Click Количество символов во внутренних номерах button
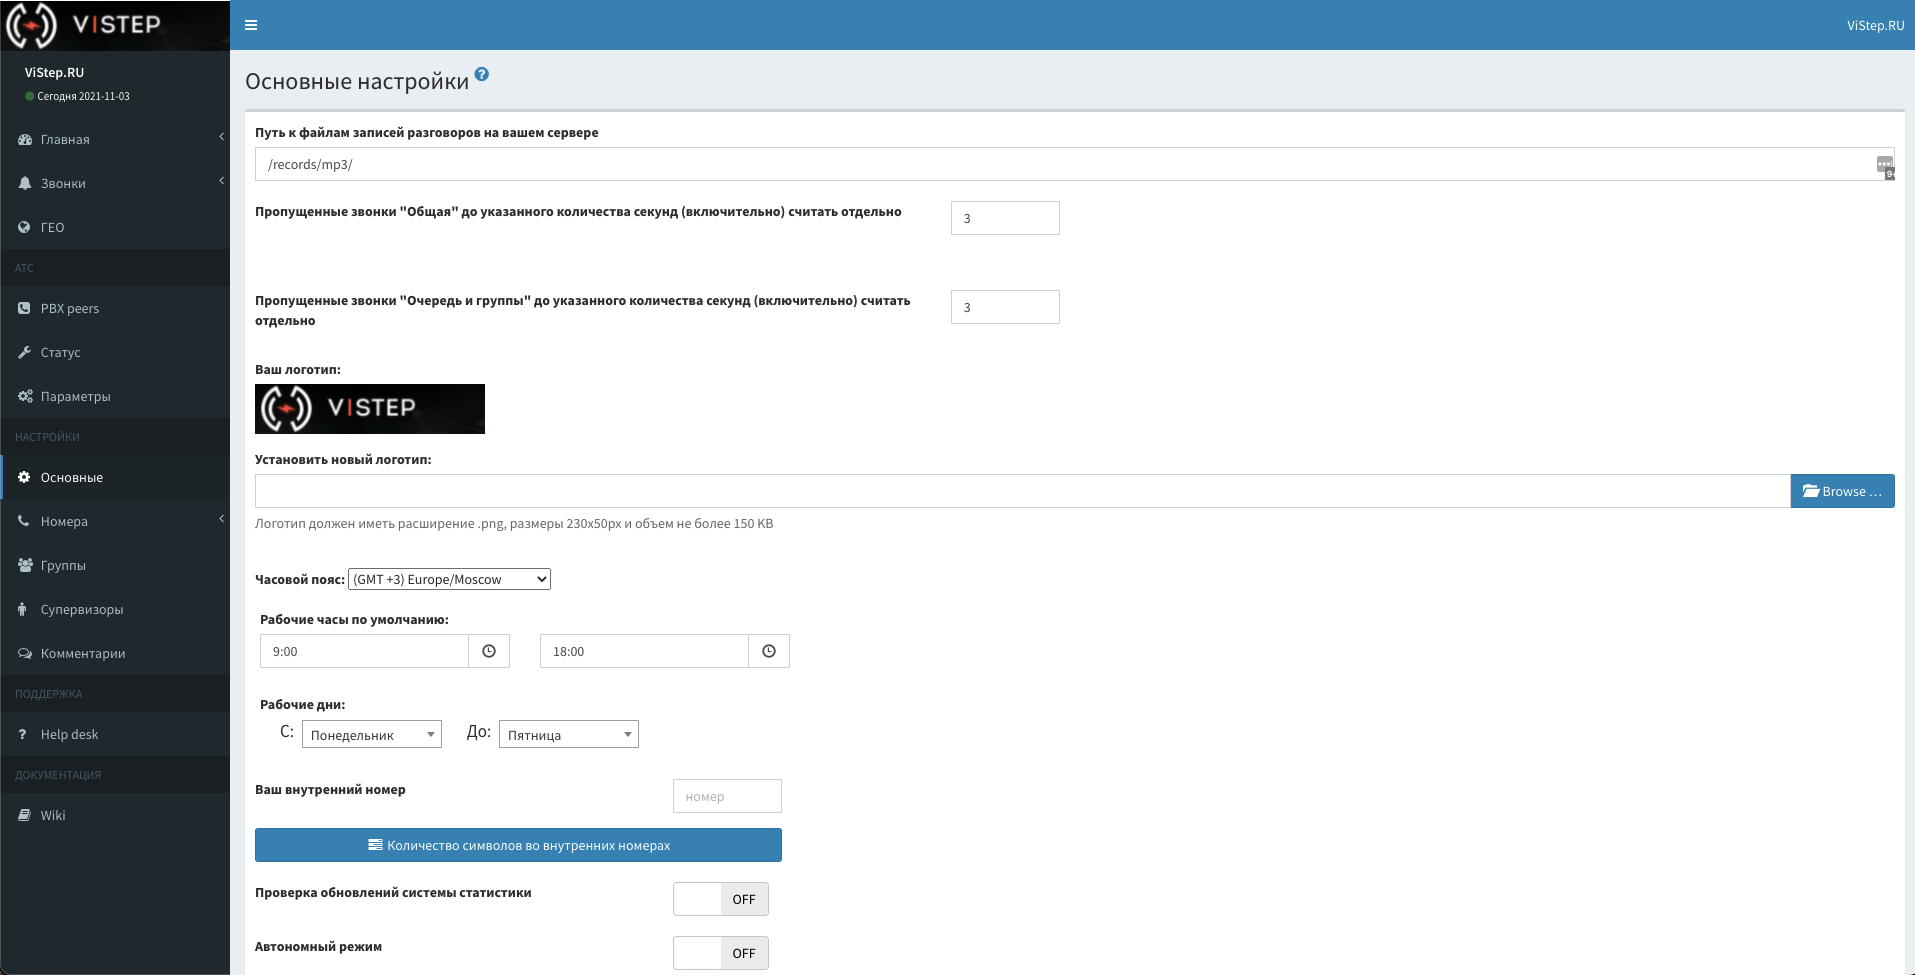The height and width of the screenshot is (975, 1915). coord(518,845)
